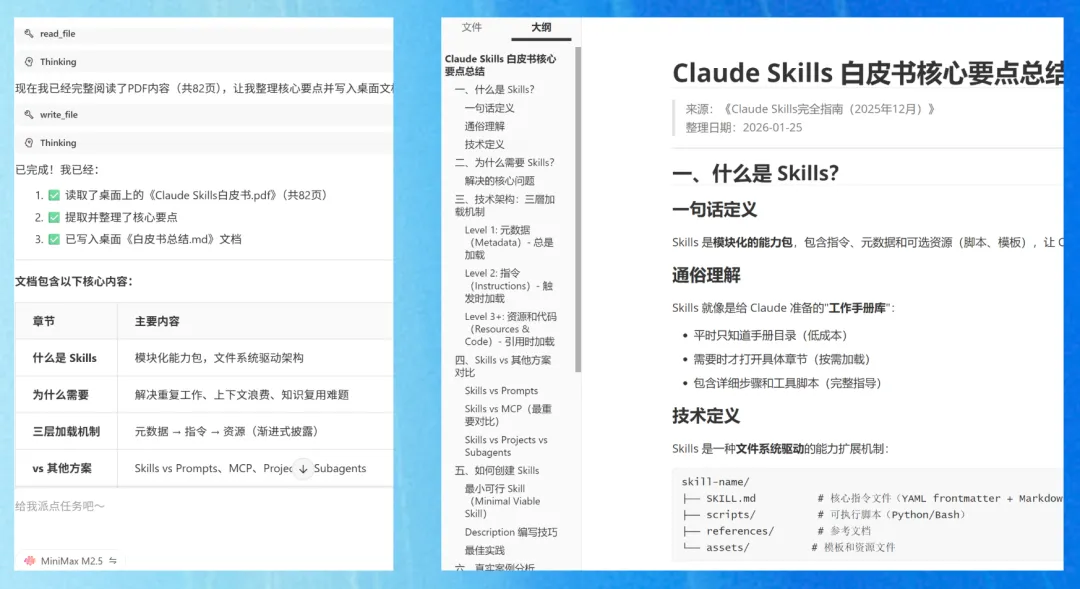Click the assets/ line in the code block
Image resolution: width=1080 pixels, height=589 pixels.
789,548
